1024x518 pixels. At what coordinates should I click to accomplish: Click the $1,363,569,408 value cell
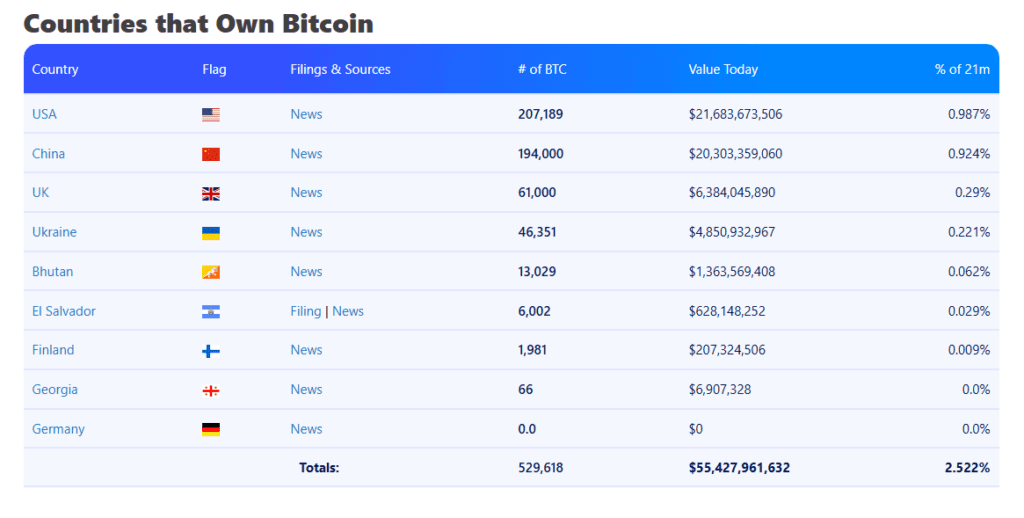click(x=732, y=272)
